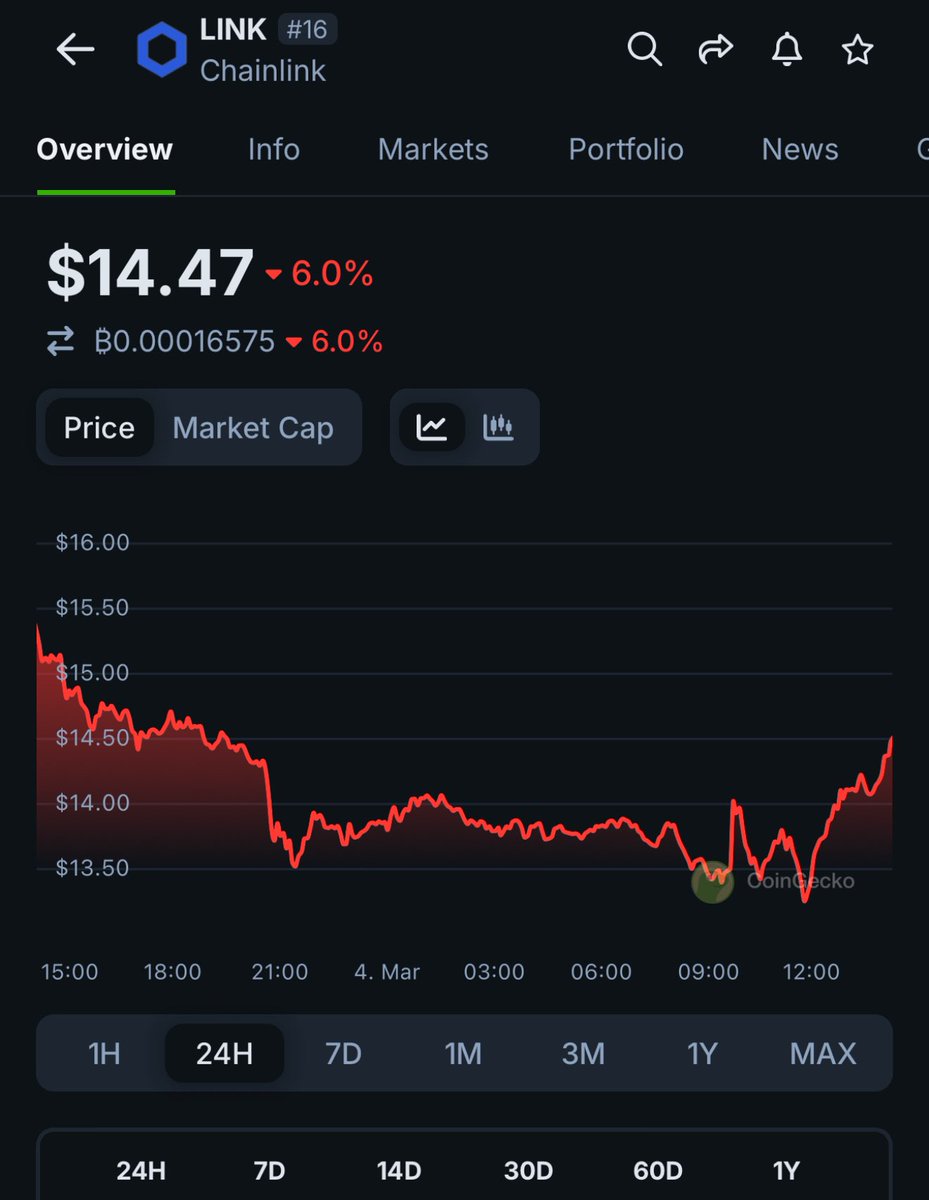Tap the share arrow icon
The image size is (929, 1200).
tap(715, 49)
